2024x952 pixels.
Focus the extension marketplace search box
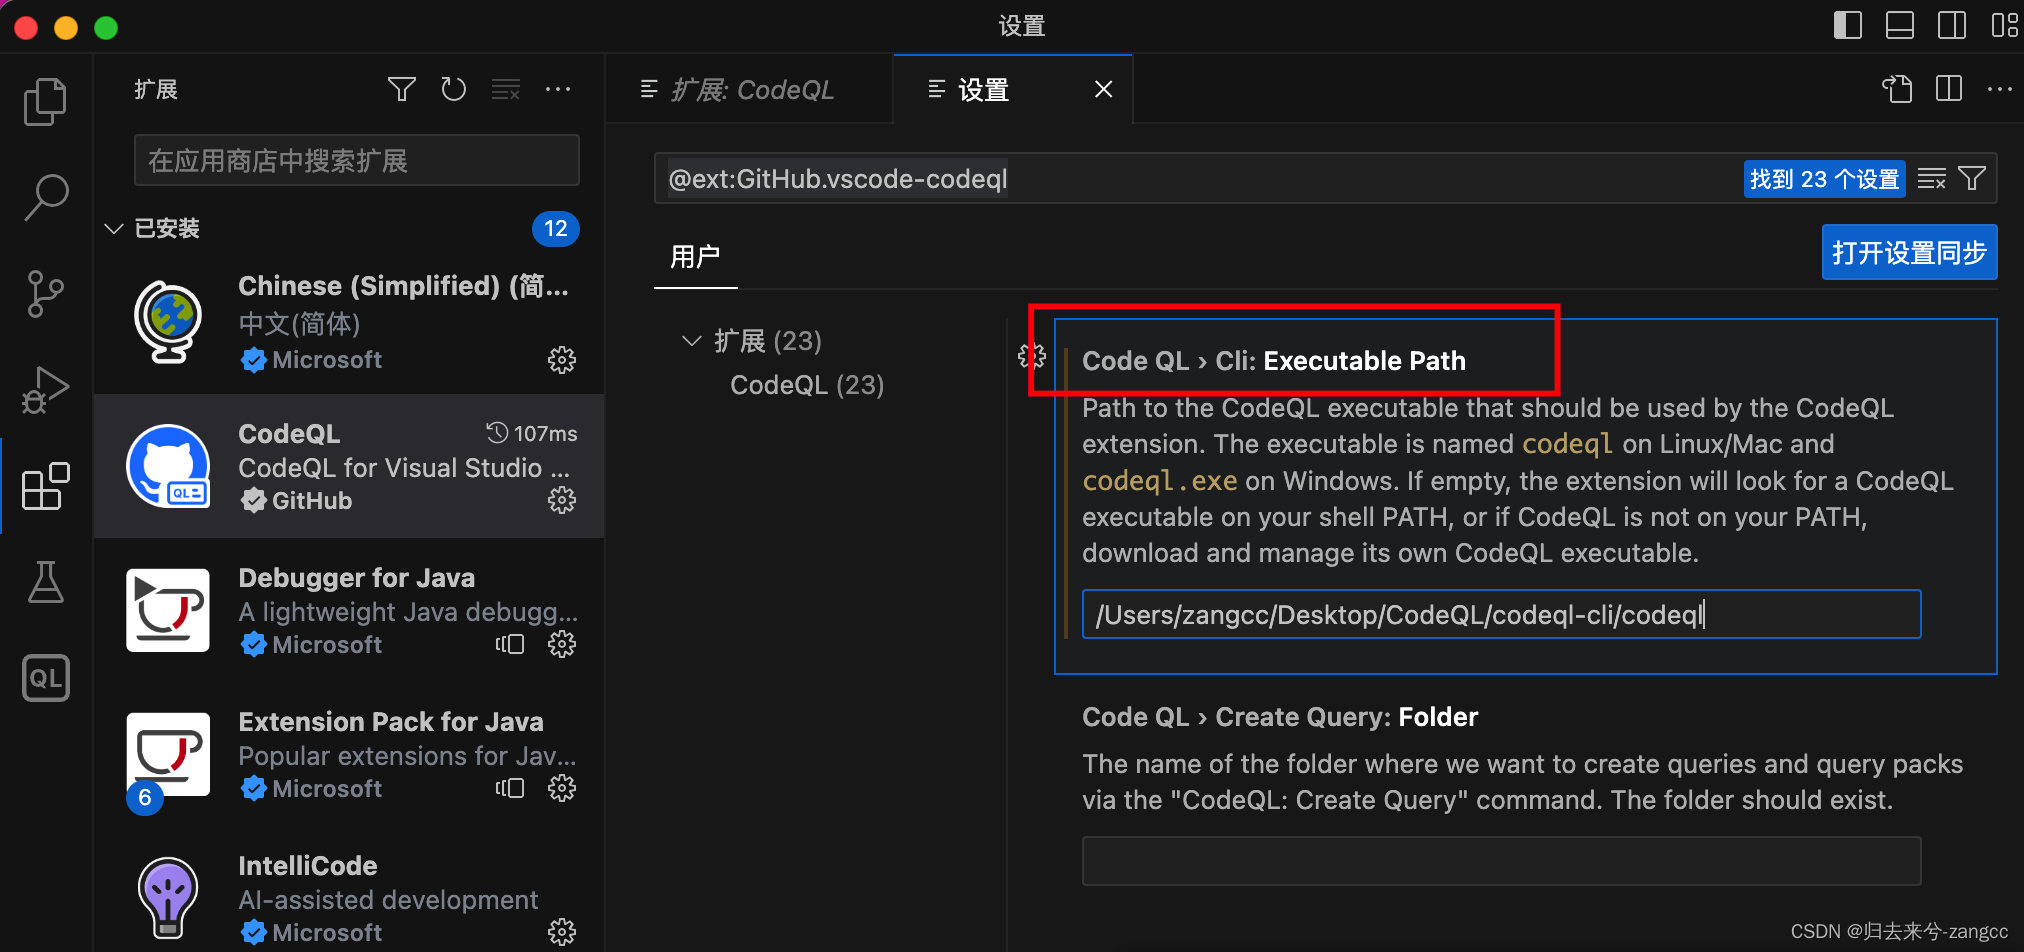pos(357,160)
